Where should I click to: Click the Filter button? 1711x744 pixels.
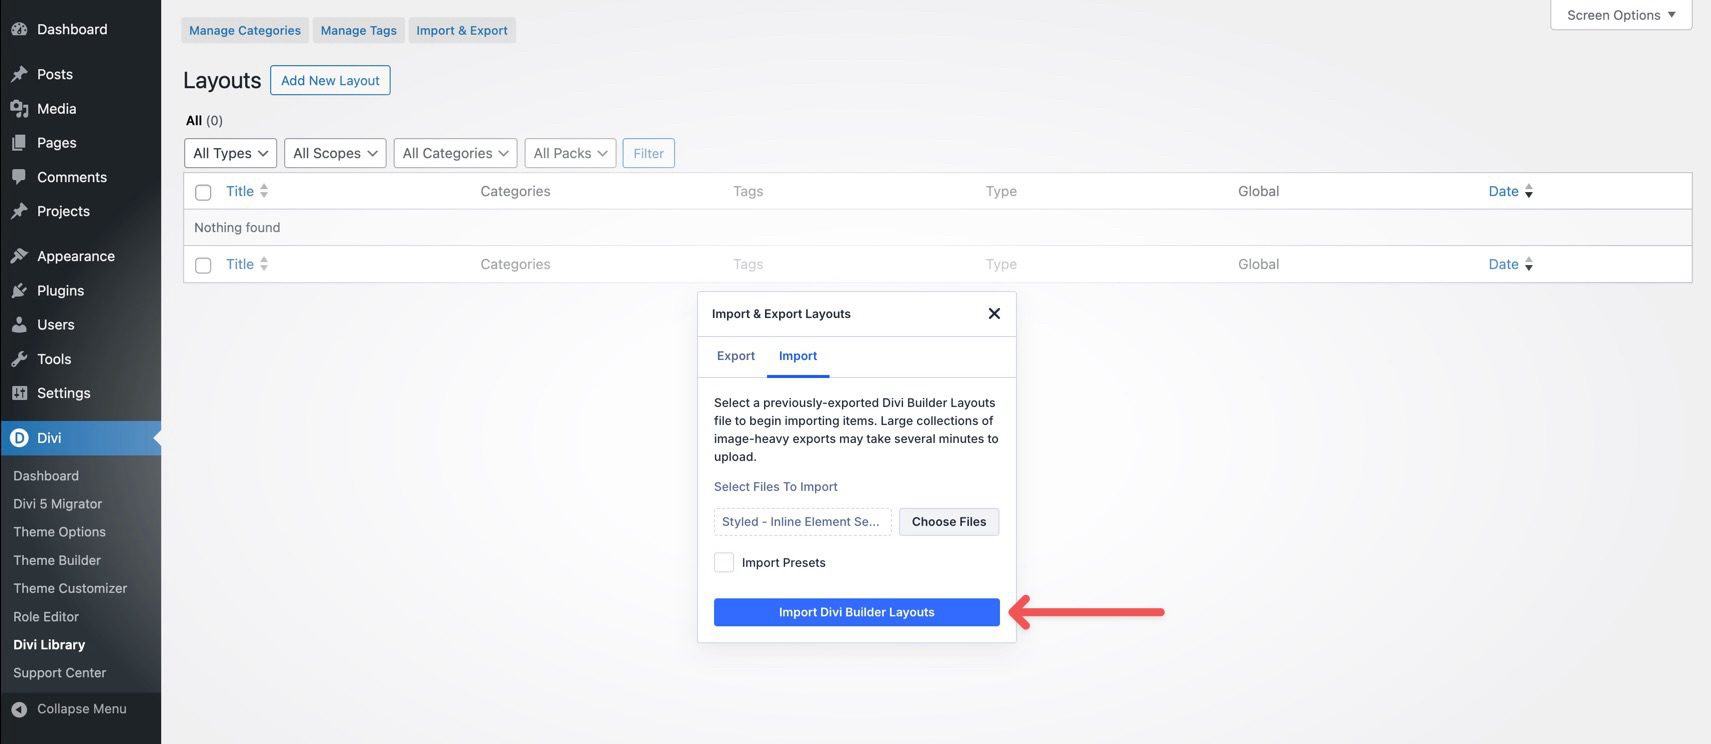[x=648, y=153]
